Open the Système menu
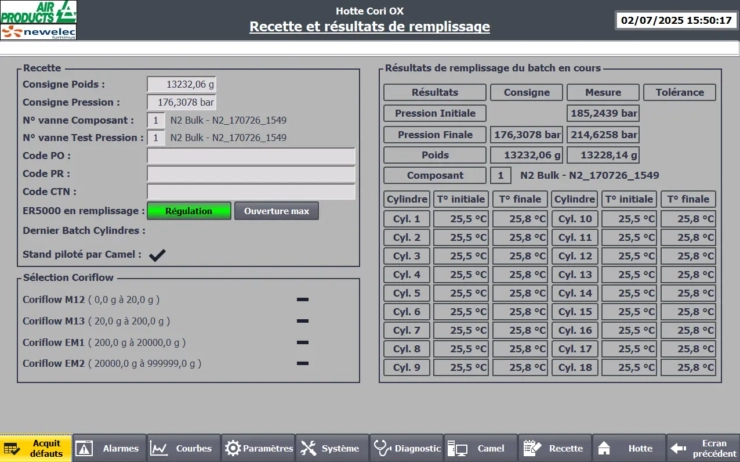 tap(332, 448)
